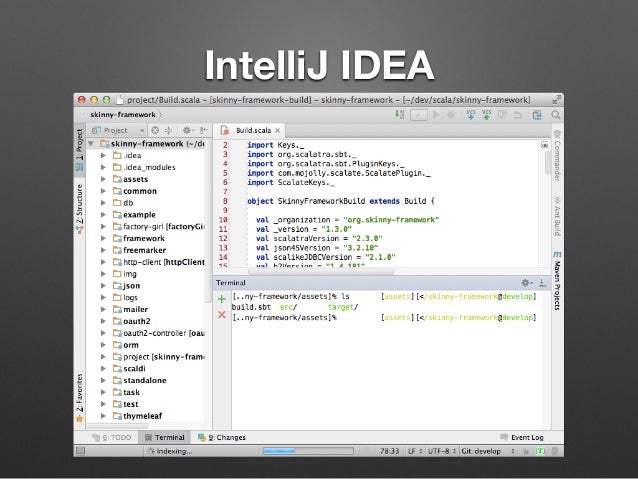638x479 pixels.
Task: Open the 9: Changes tool tab
Action: pyautogui.click(x=222, y=437)
